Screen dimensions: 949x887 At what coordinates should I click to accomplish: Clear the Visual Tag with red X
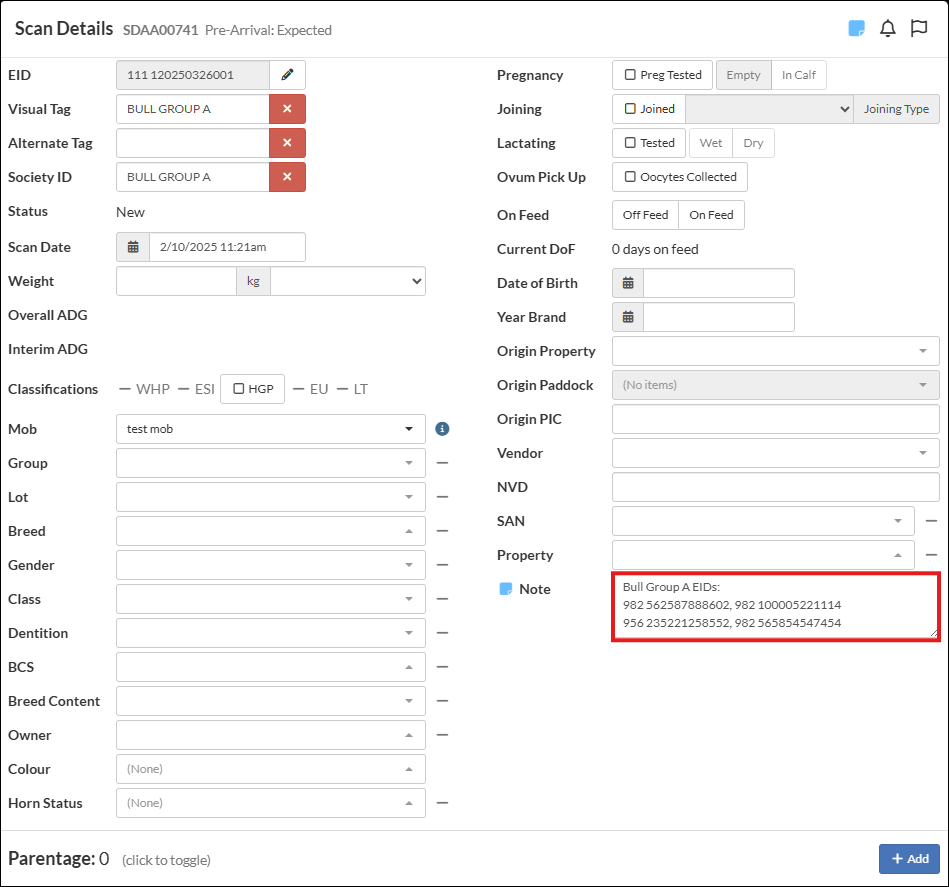[287, 109]
